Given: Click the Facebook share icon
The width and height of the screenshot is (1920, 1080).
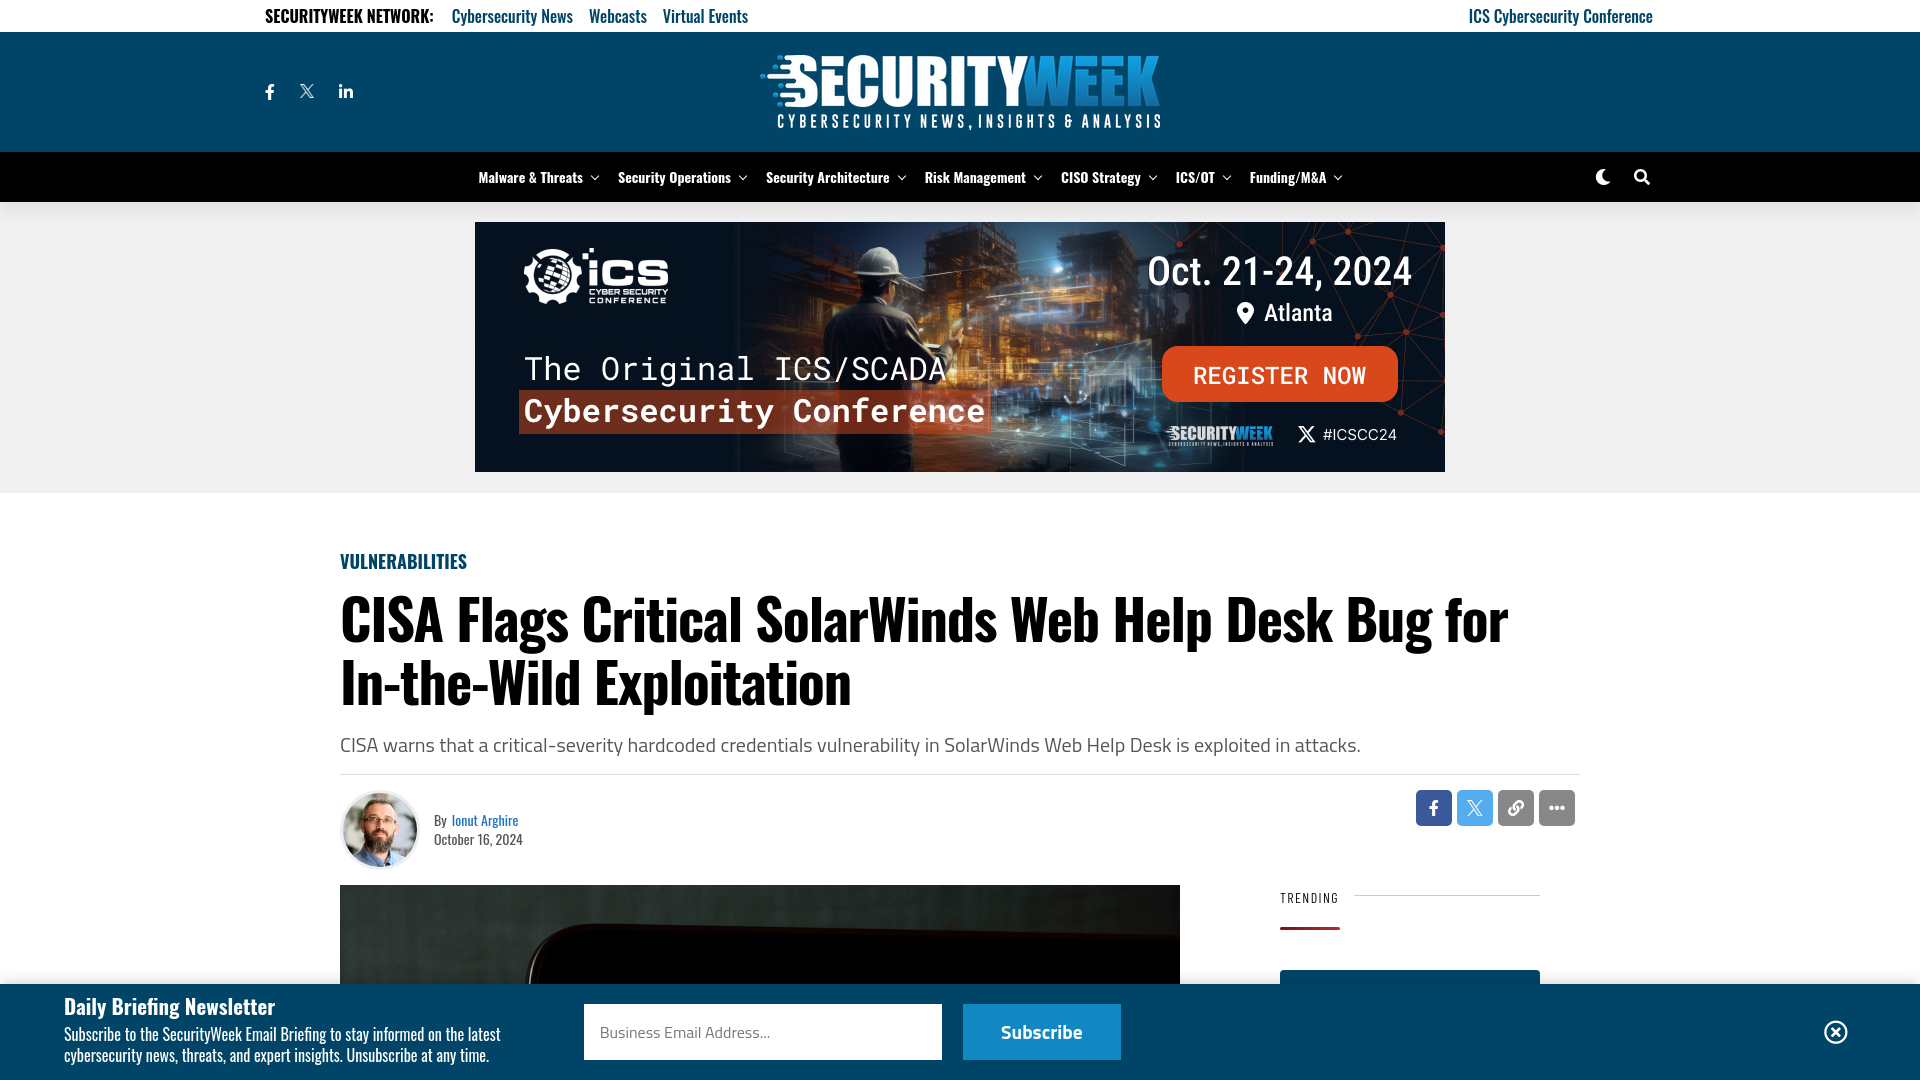Looking at the screenshot, I should coord(1433,807).
